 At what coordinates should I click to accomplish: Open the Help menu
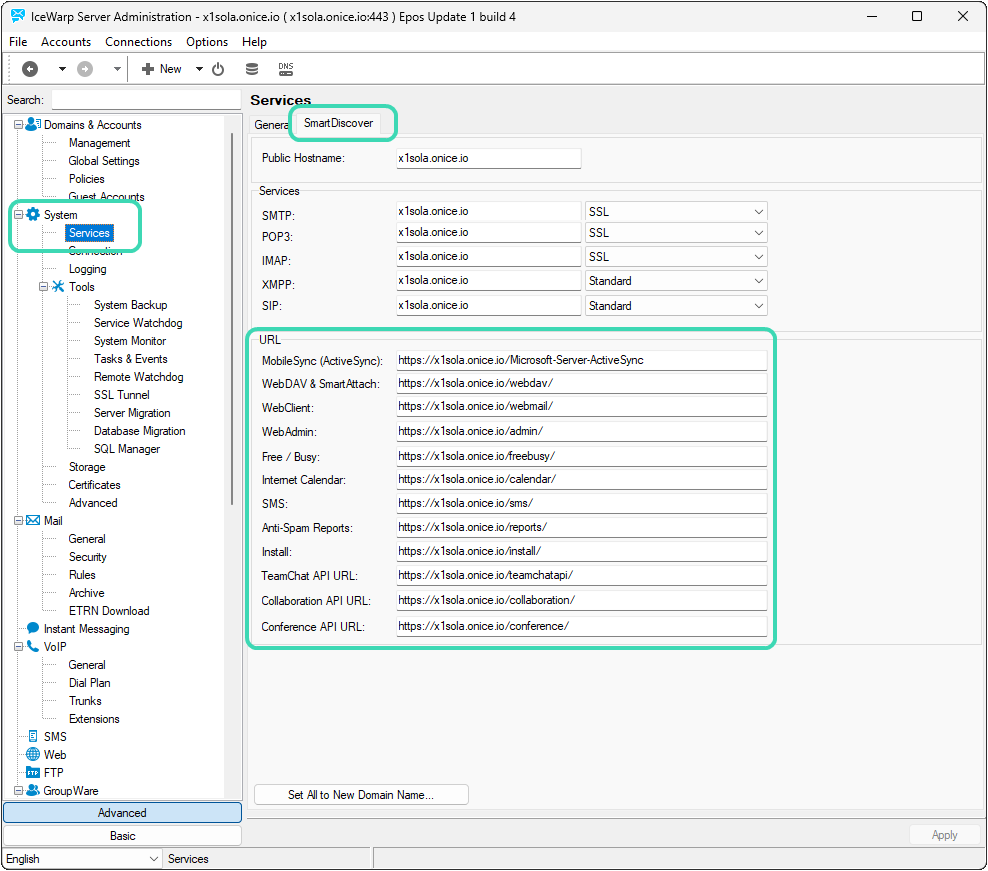[x=254, y=42]
